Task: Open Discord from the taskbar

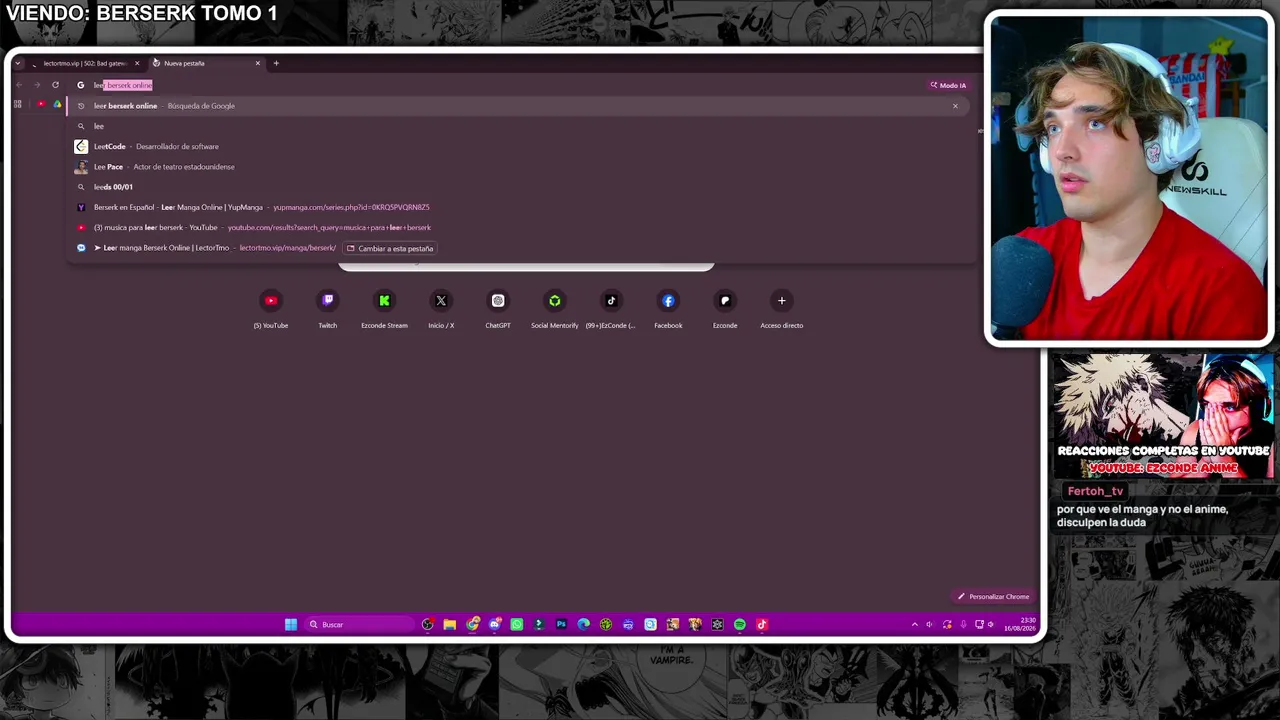Action: click(x=495, y=625)
